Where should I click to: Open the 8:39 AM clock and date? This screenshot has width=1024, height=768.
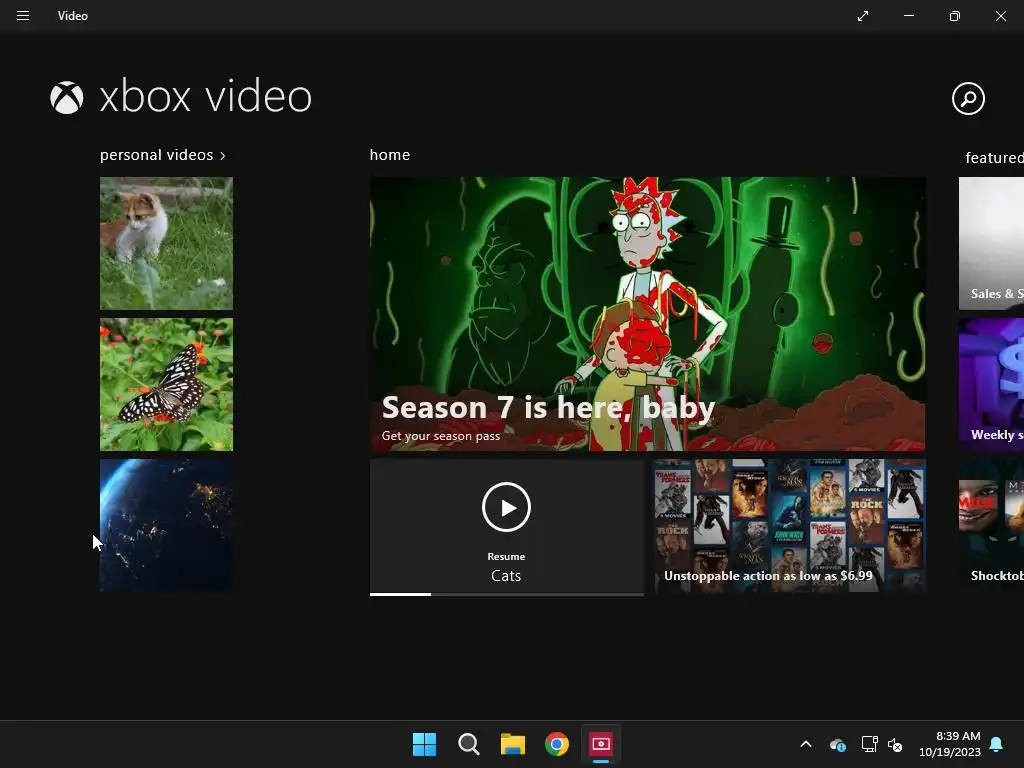pos(950,744)
